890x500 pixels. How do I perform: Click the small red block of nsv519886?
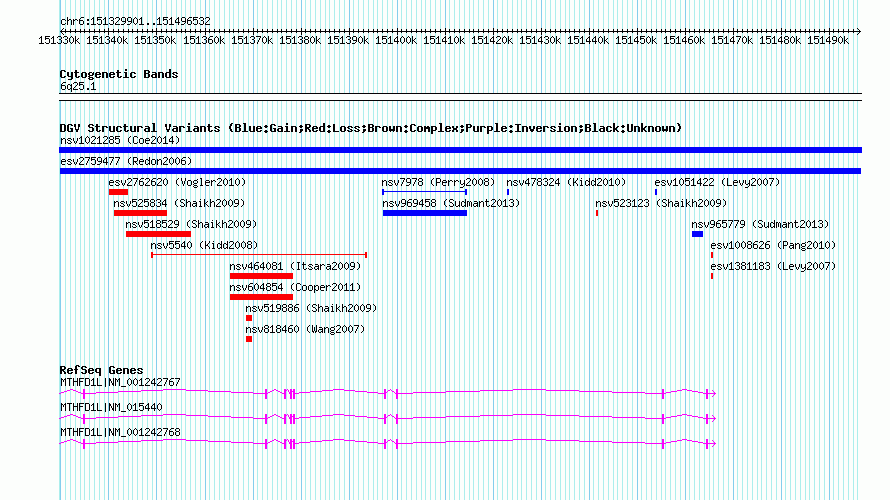coord(249,318)
